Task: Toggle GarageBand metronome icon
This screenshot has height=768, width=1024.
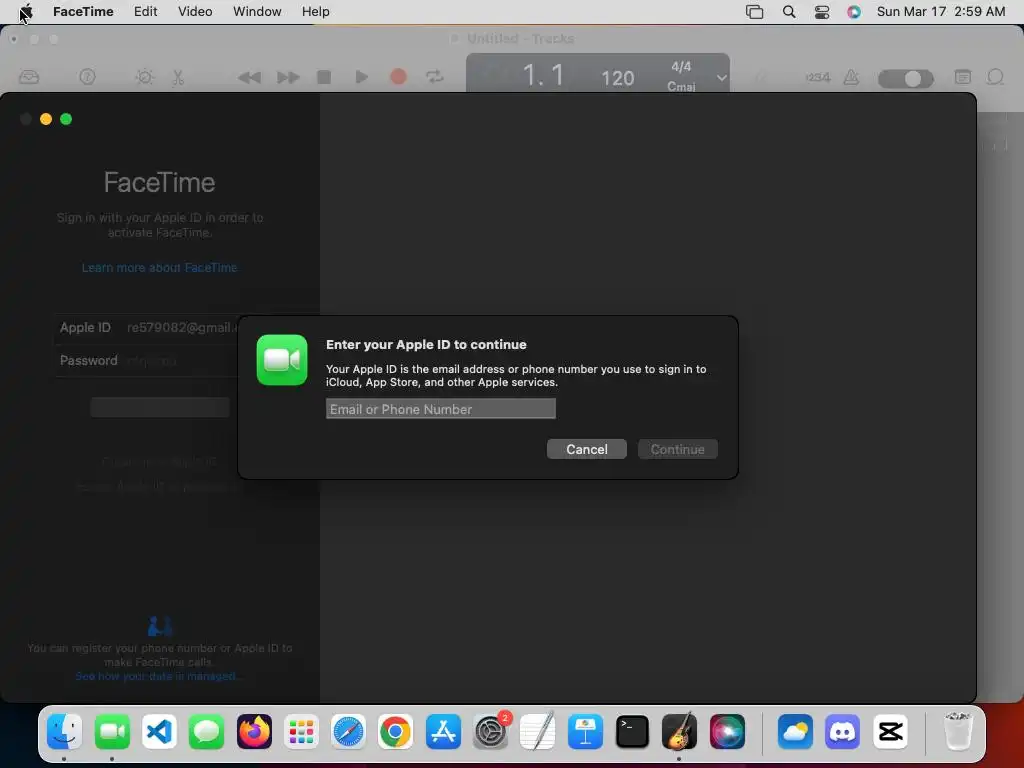Action: click(851, 77)
